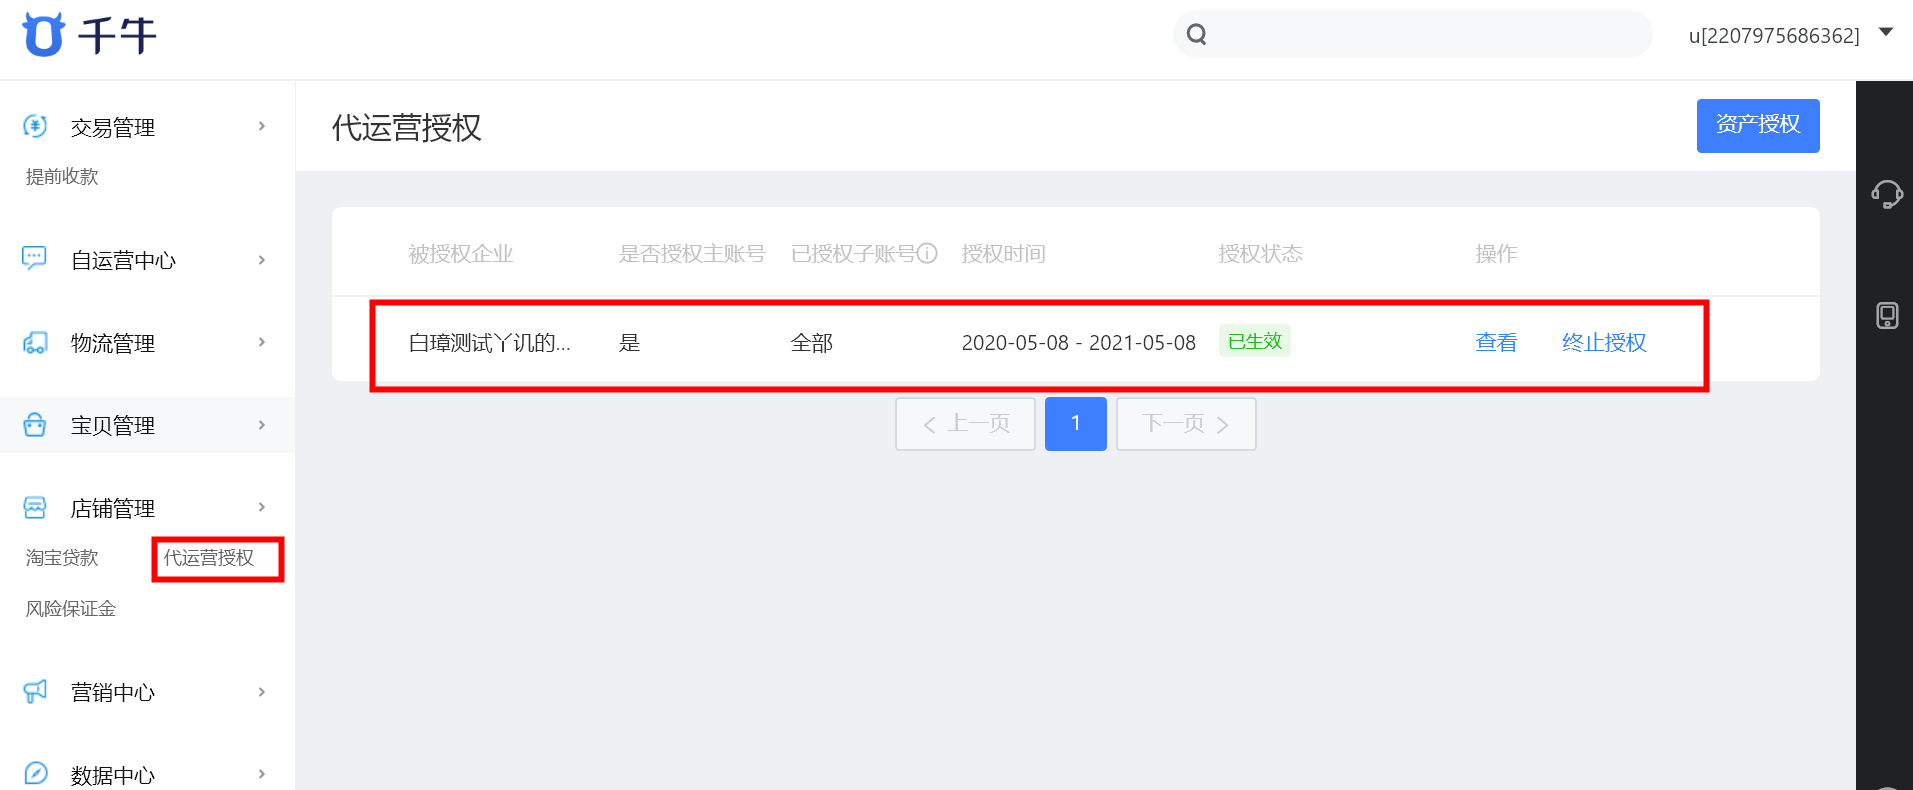Viewport: 1913px width, 790px height.
Task: Click the 宝贝管理 bag icon
Action: (x=35, y=425)
